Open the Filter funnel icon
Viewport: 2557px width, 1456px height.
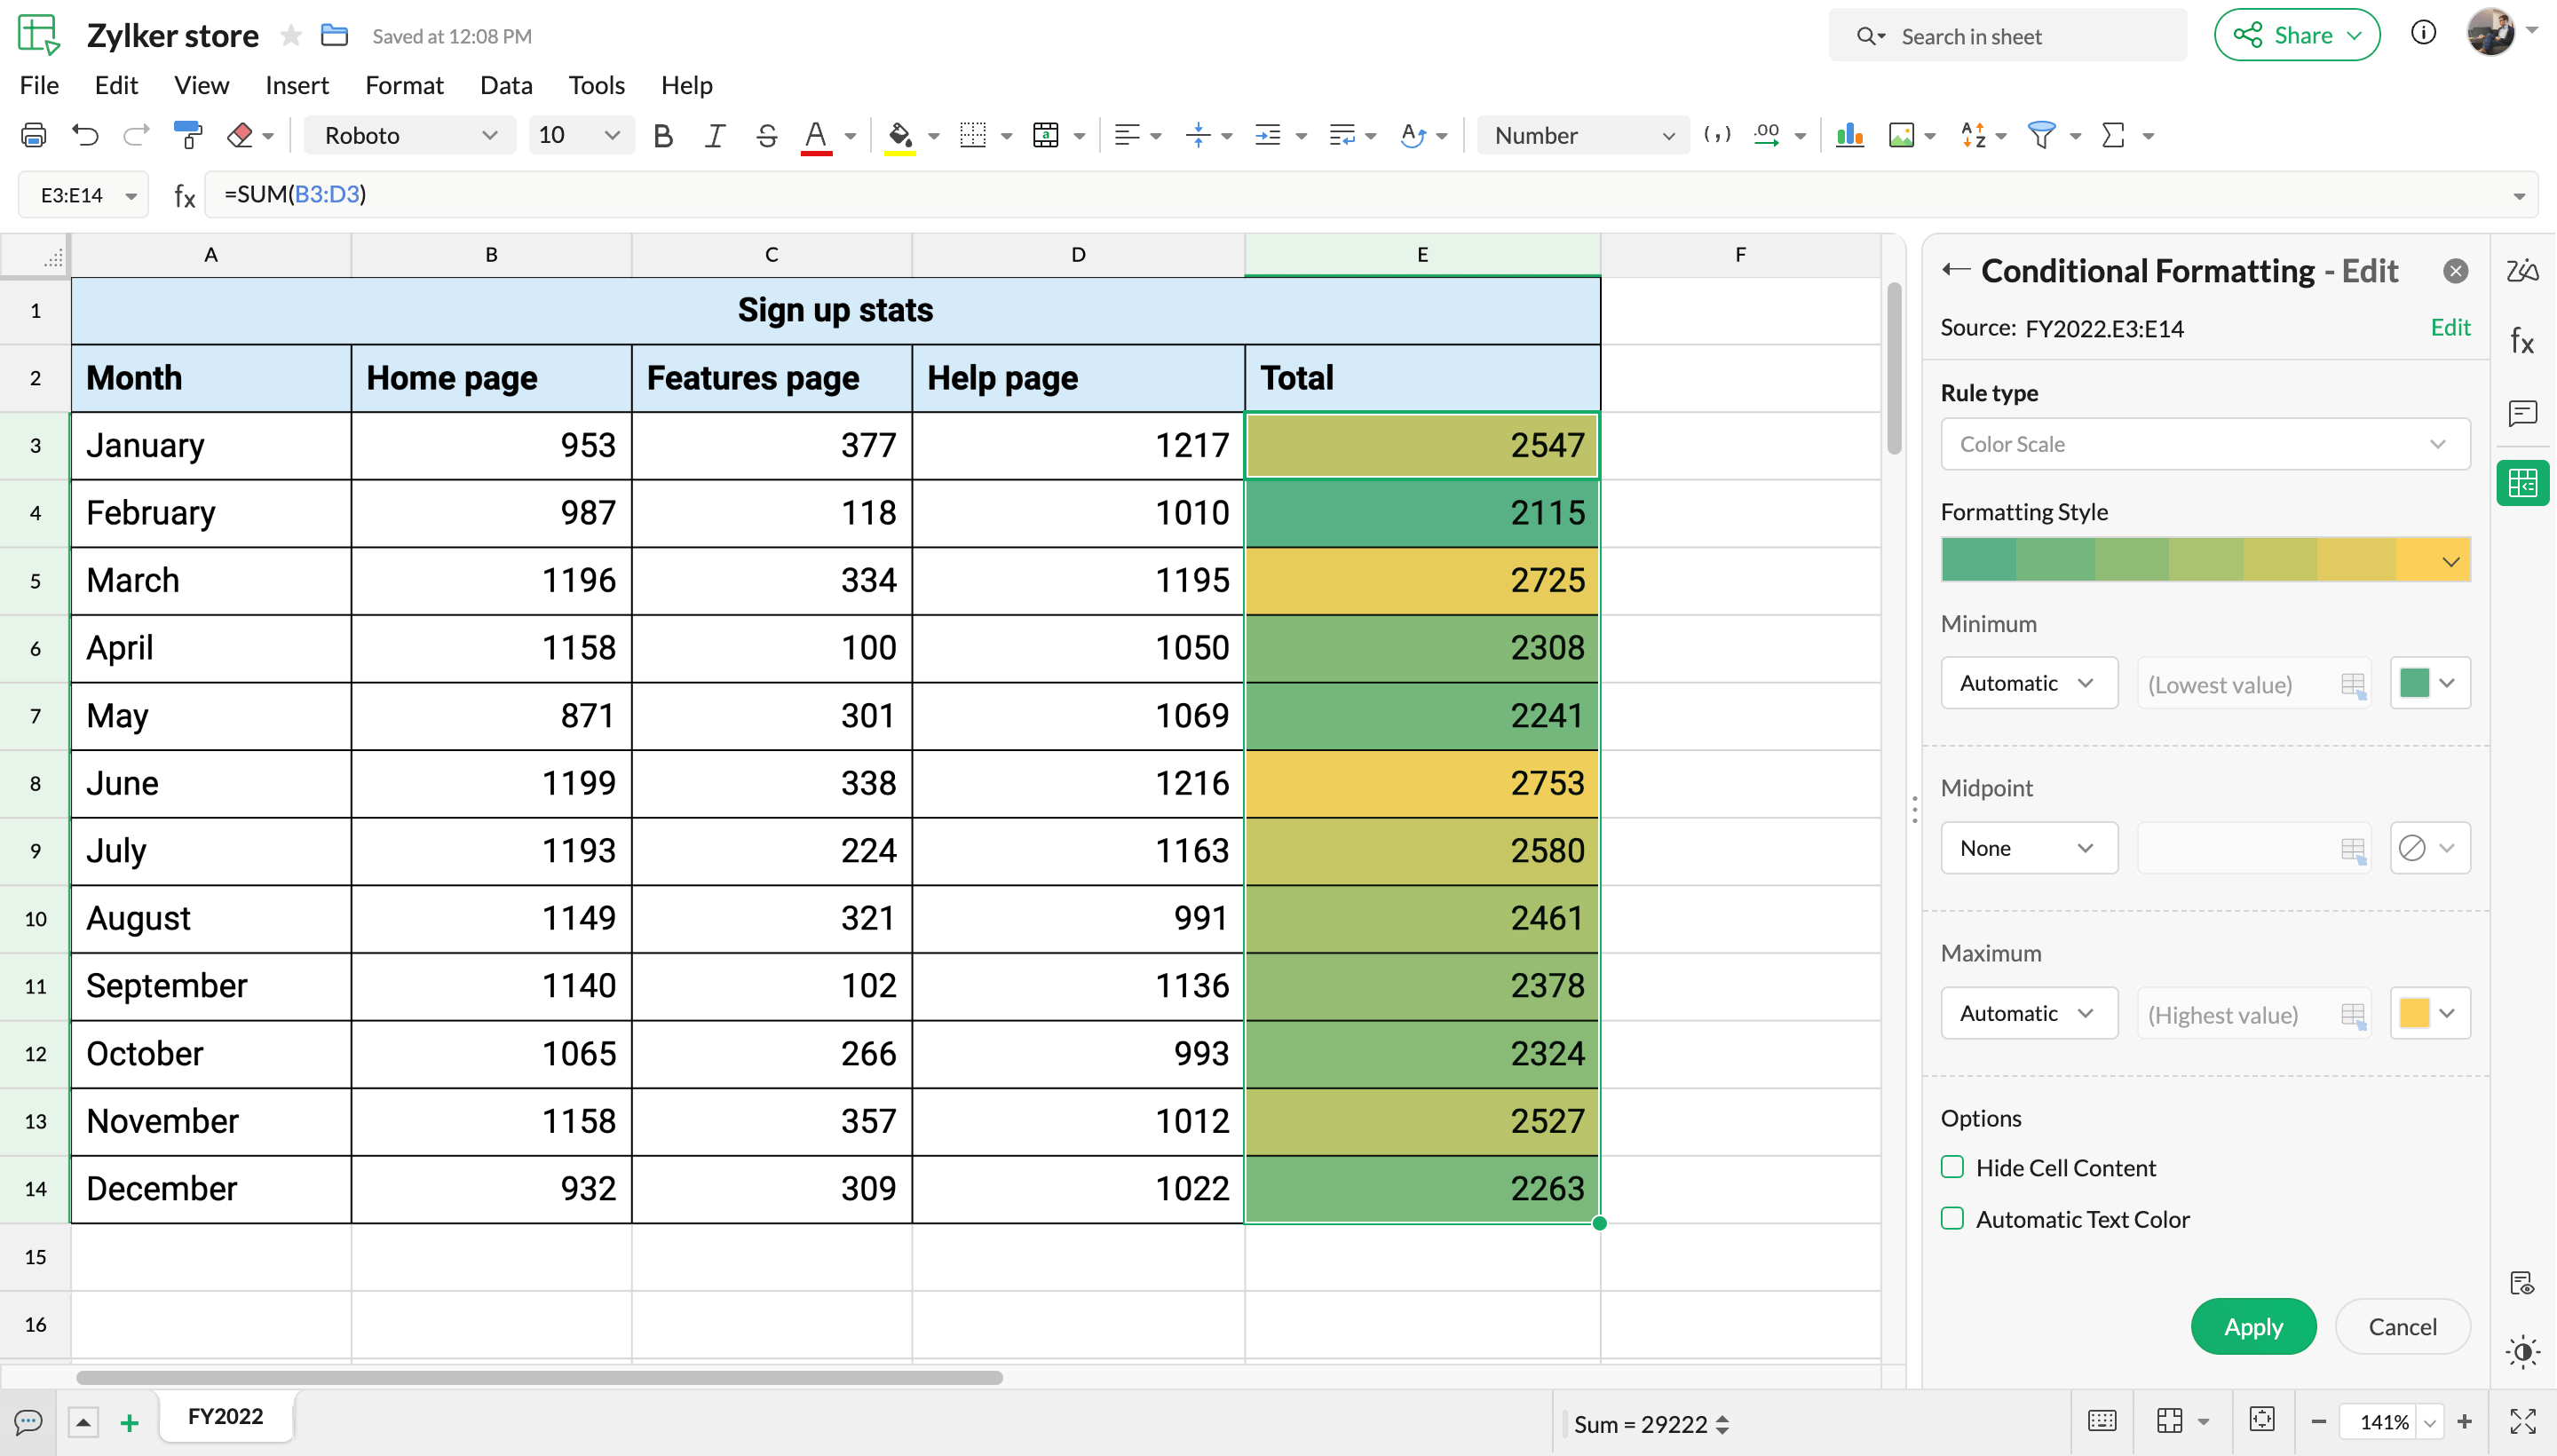(x=2041, y=135)
